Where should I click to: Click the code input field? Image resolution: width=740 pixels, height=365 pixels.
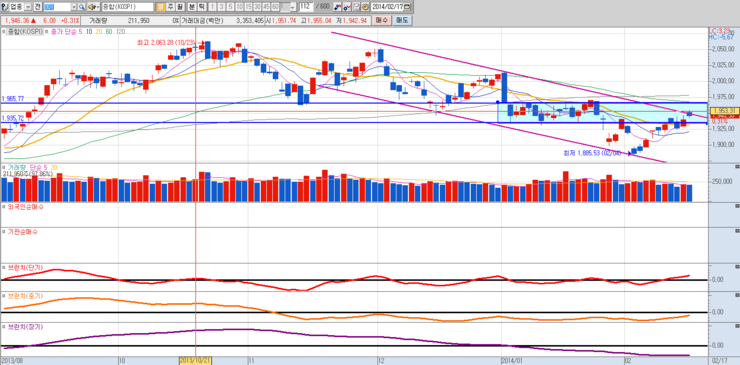click(x=57, y=7)
